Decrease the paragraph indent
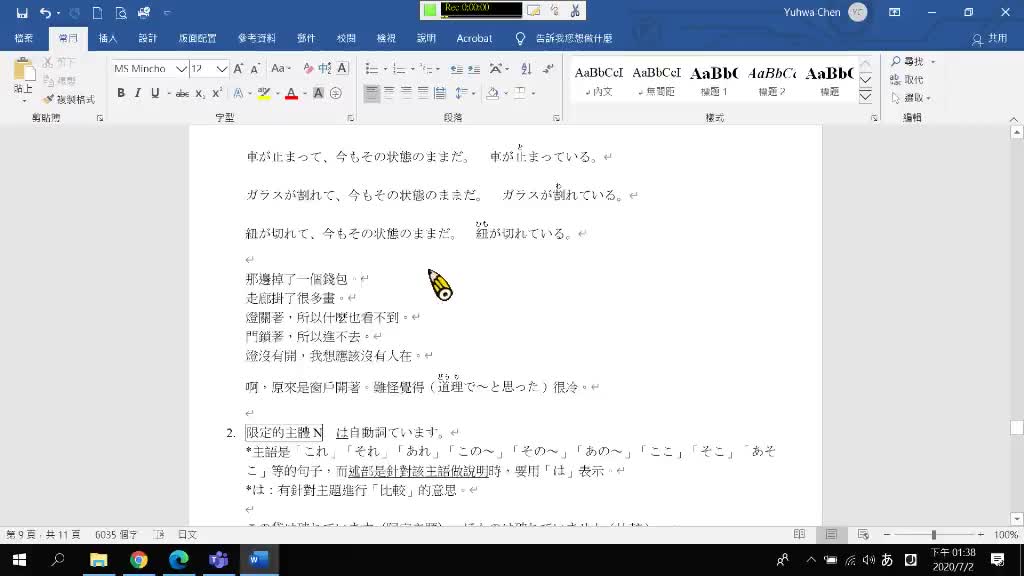 pyautogui.click(x=456, y=69)
